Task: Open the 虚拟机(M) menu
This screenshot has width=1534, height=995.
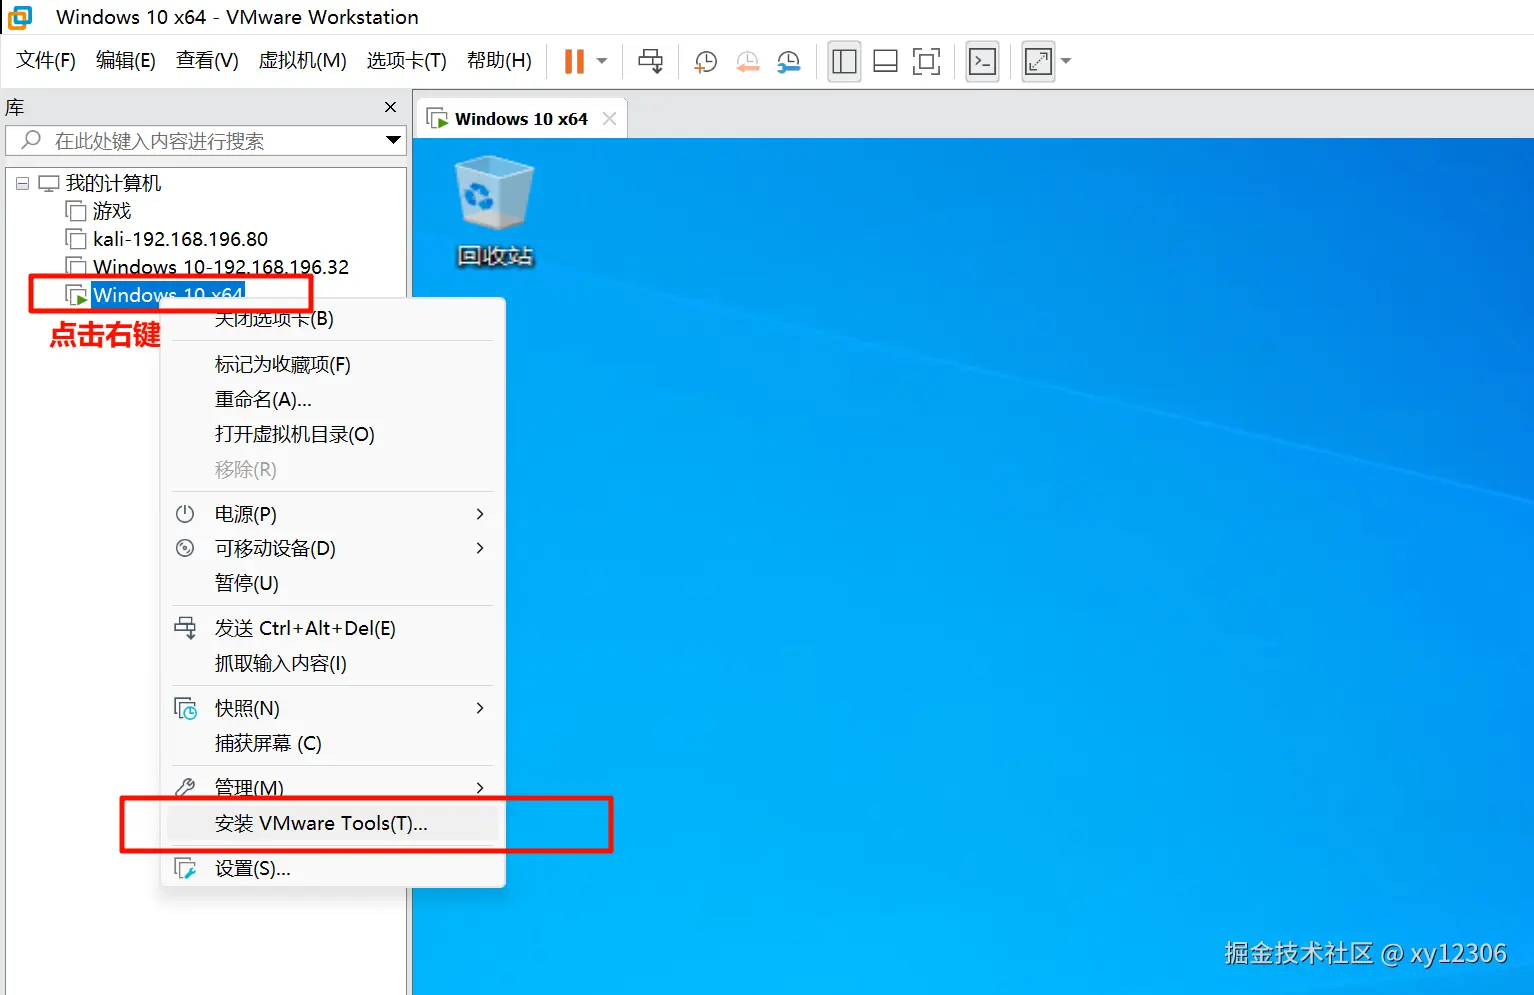Action: (x=303, y=61)
